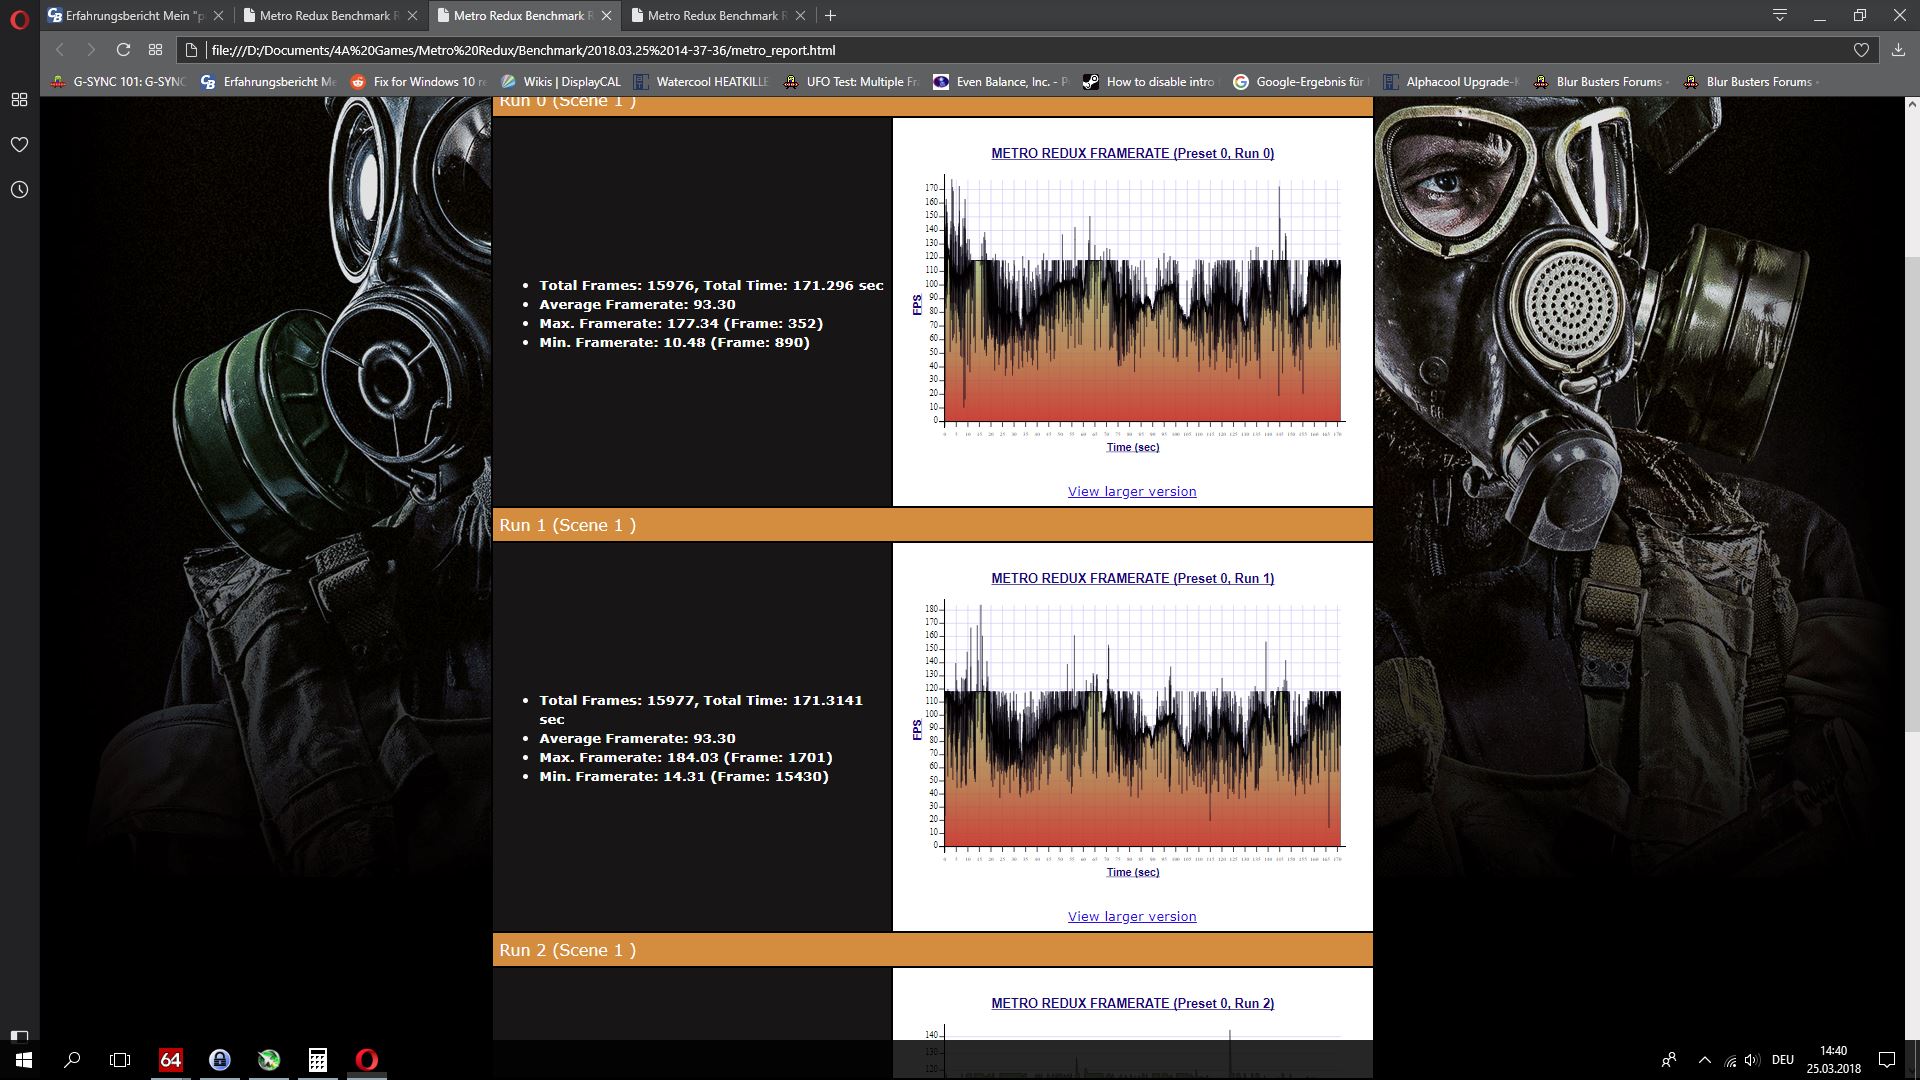Open the UFO Test bookmark

point(850,82)
